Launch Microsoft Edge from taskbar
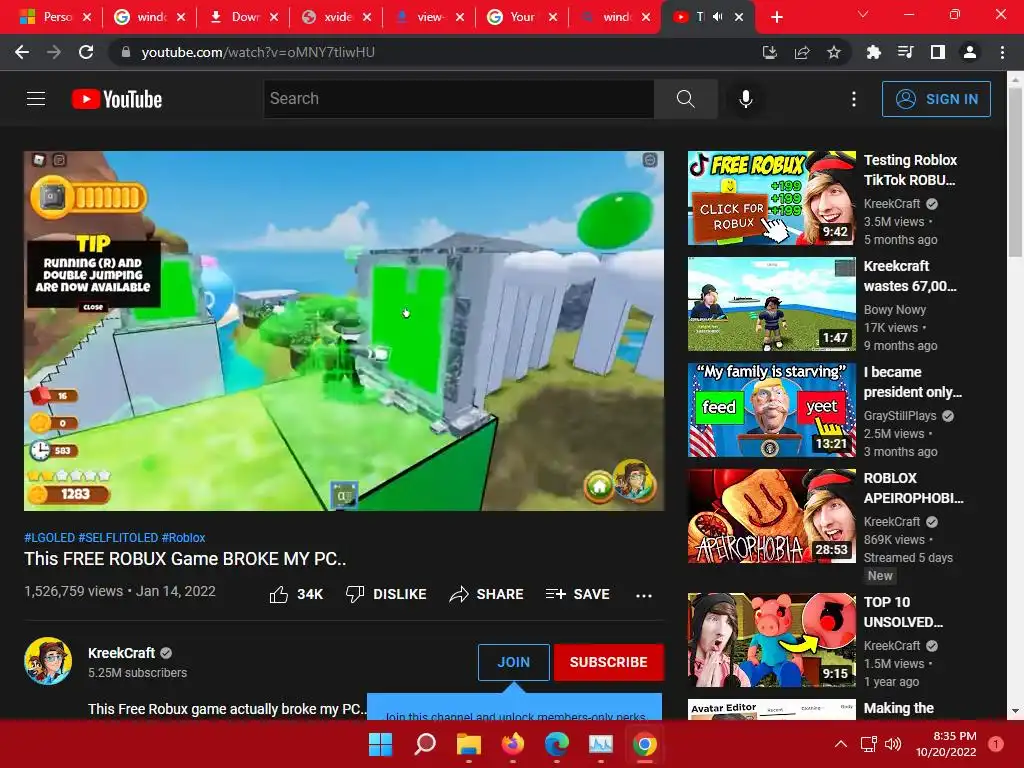 (556, 744)
